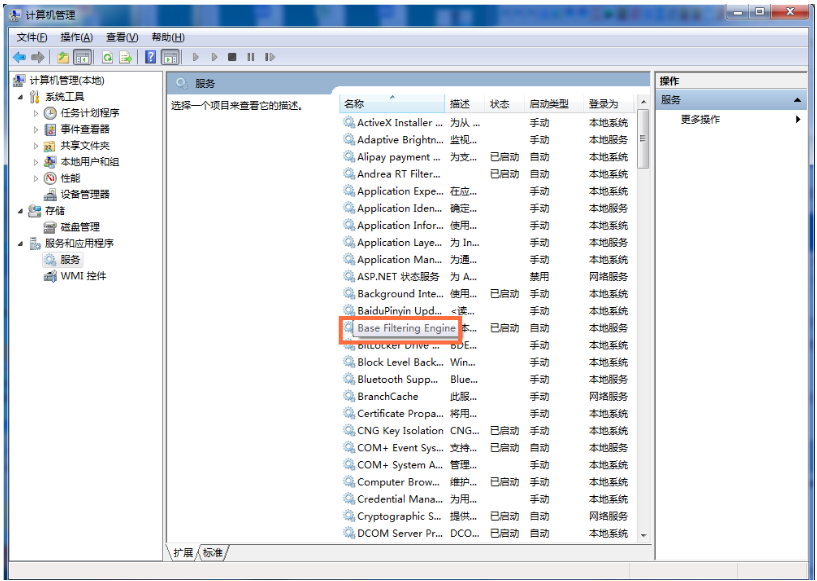
Task: Select the Adaptive Brightness service row
Action: (487, 140)
